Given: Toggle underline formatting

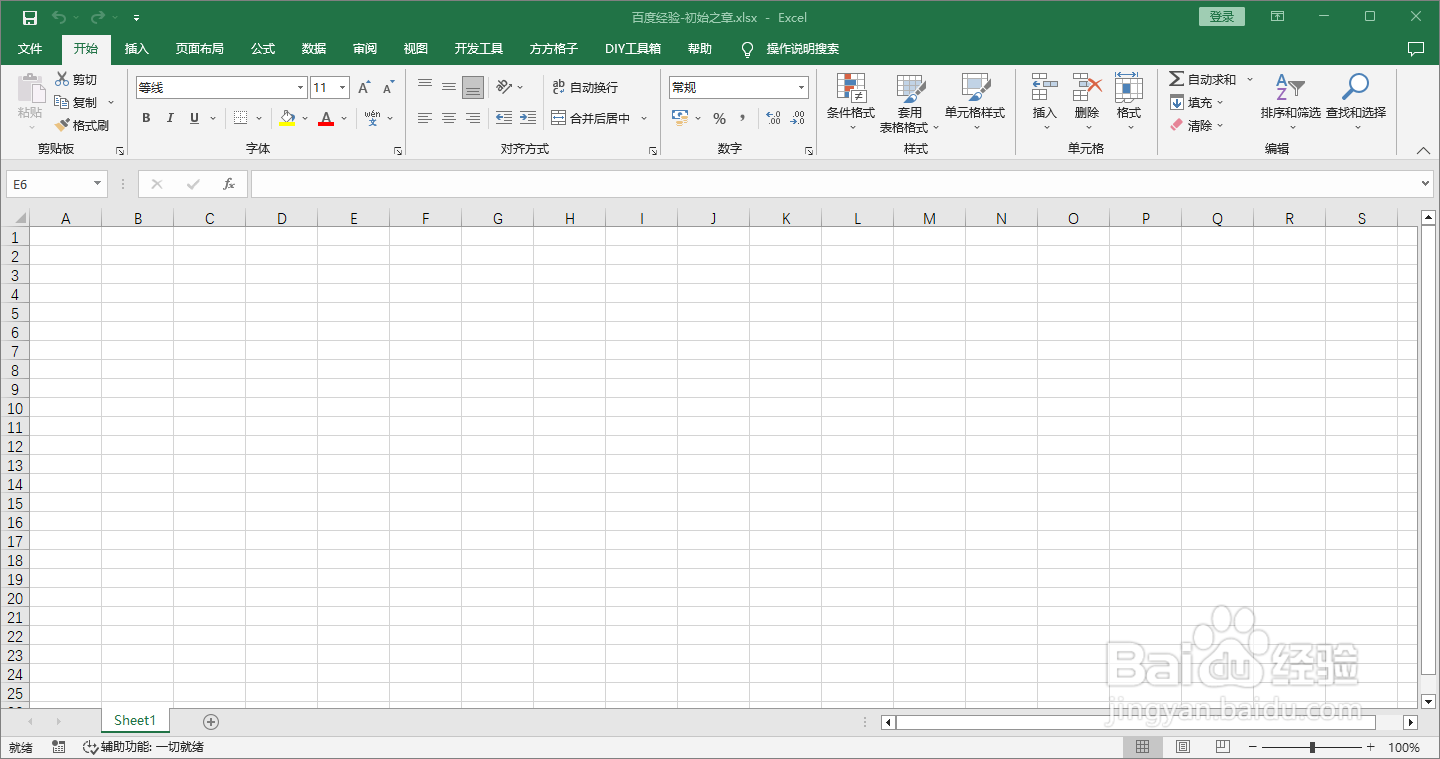Looking at the screenshot, I should click(x=194, y=118).
